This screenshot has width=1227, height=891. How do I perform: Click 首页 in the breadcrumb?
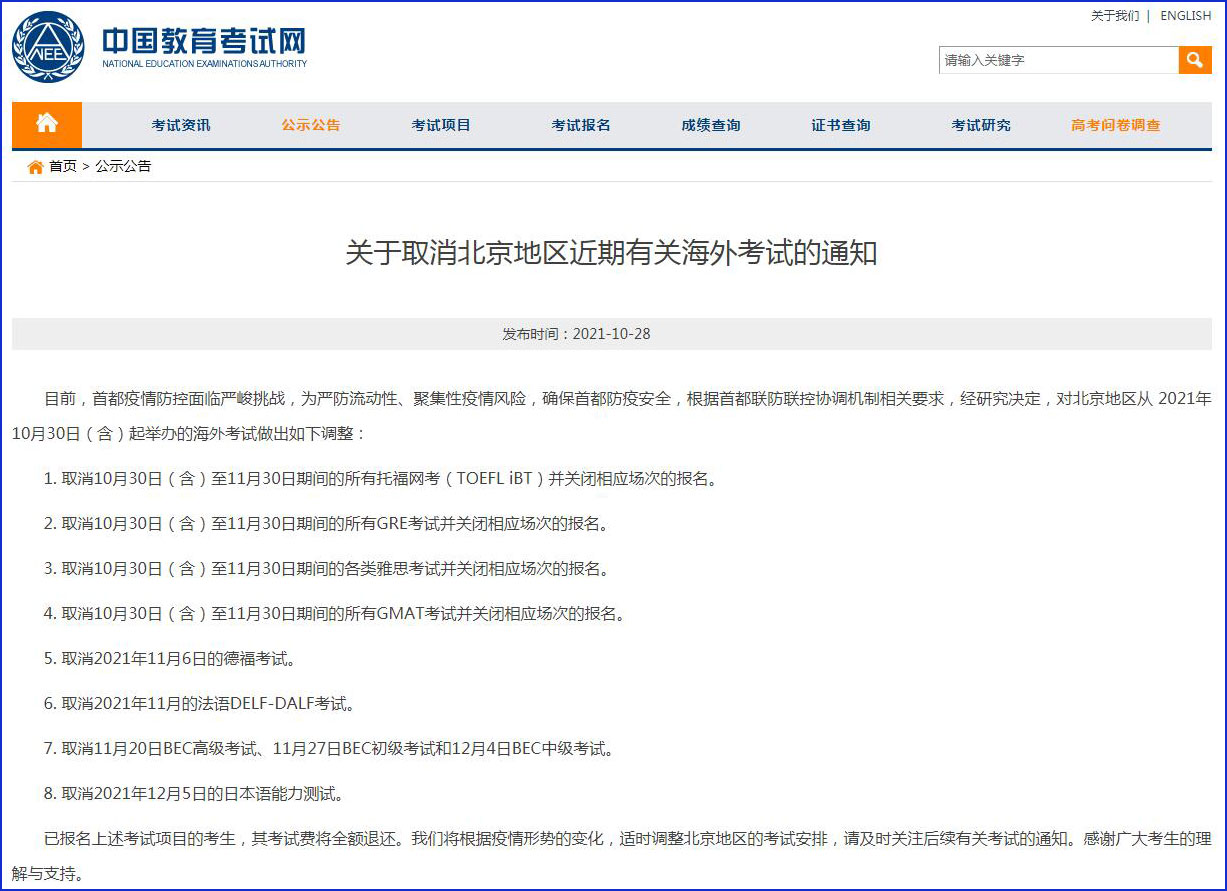tap(63, 167)
